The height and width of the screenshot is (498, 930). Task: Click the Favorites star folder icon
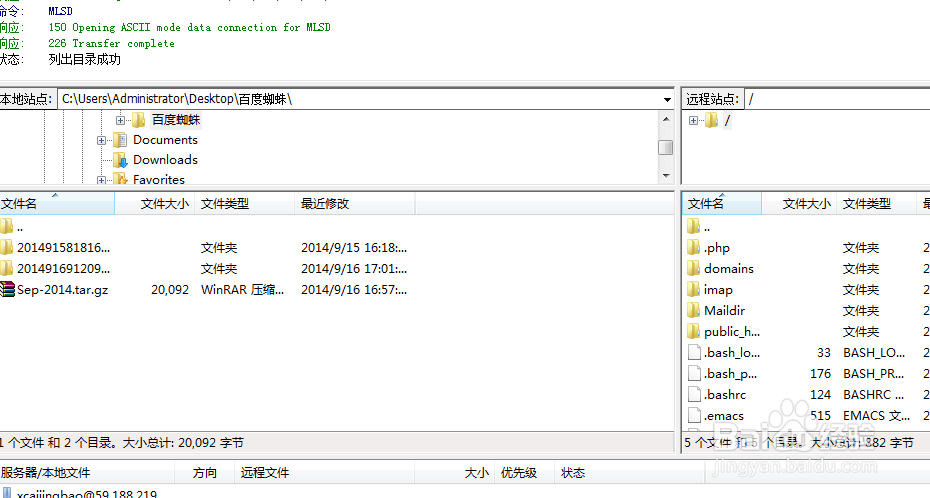point(120,179)
